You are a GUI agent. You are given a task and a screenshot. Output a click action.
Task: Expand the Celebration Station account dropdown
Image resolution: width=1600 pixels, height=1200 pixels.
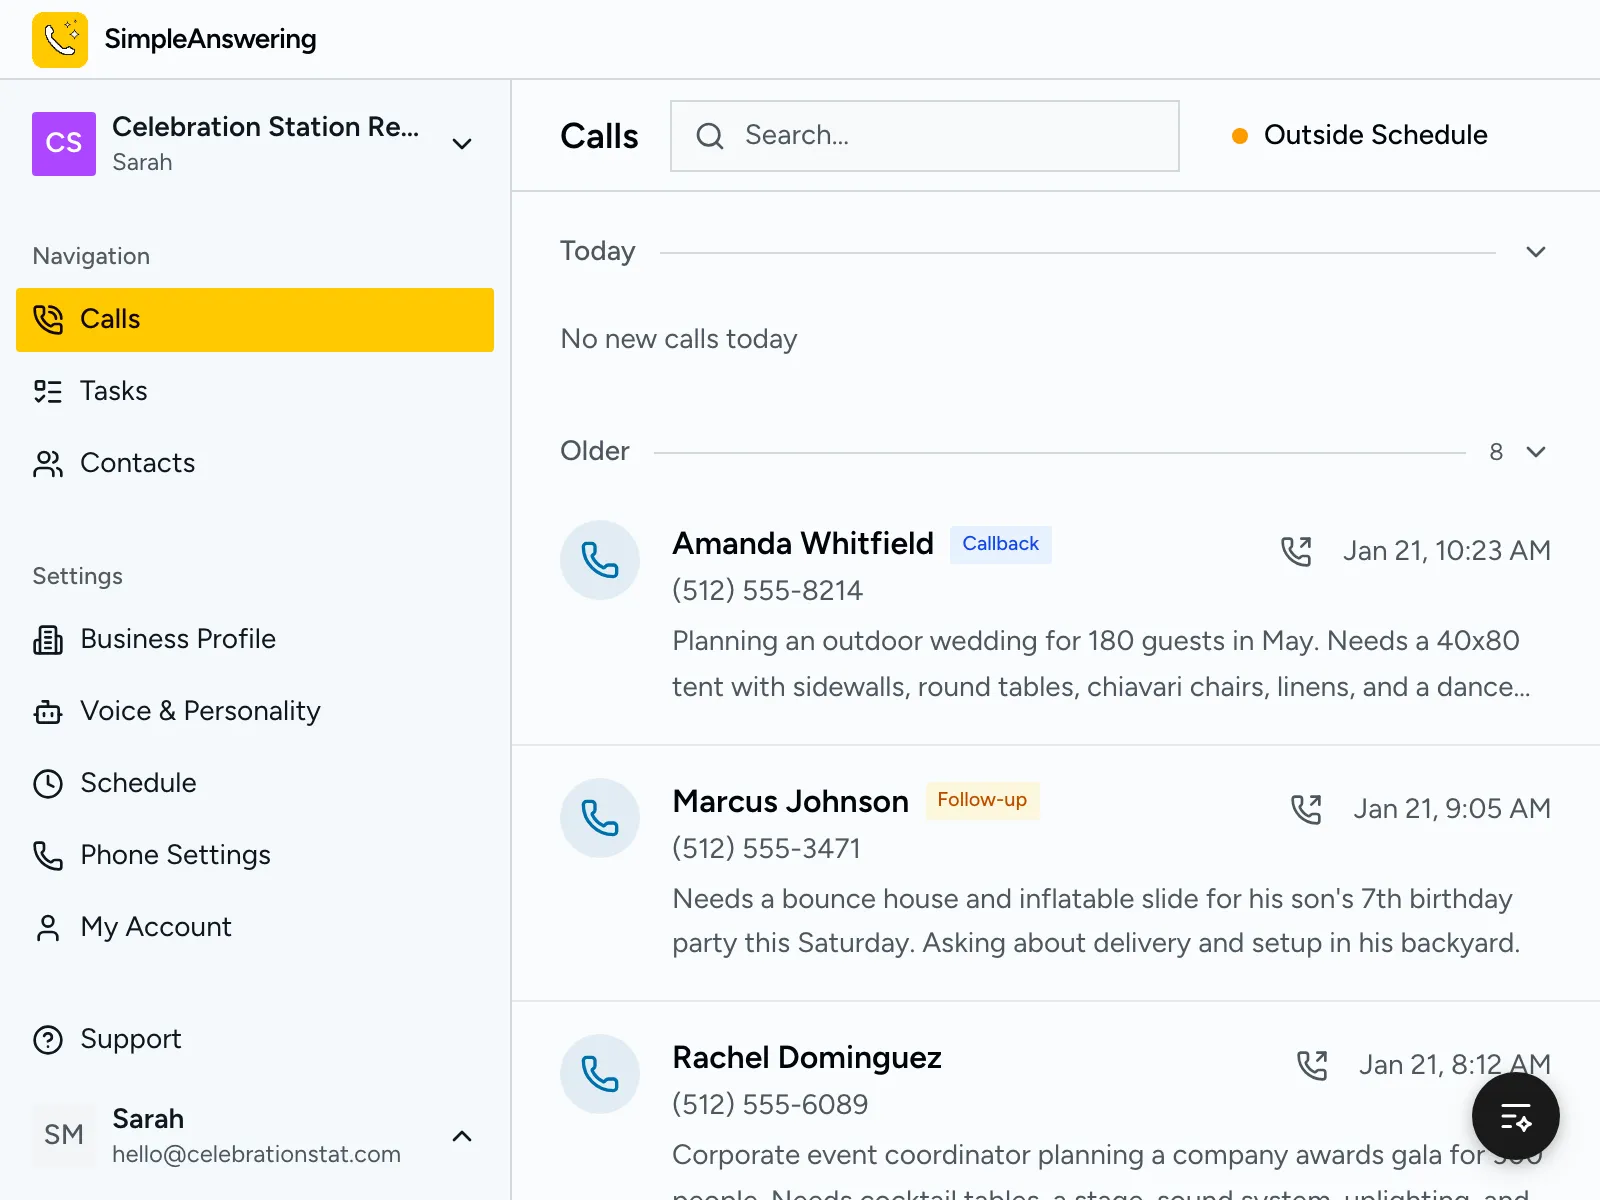[x=462, y=144]
